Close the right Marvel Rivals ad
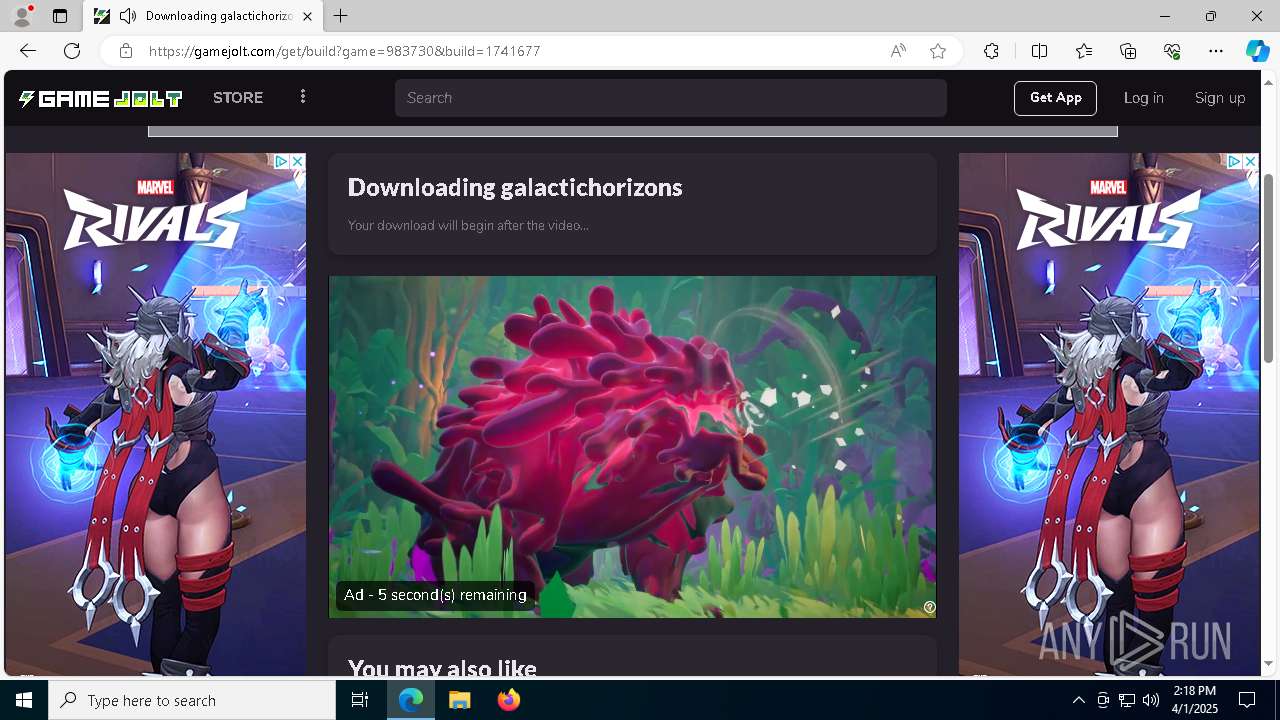Viewport: 1280px width, 720px height. (1250, 161)
